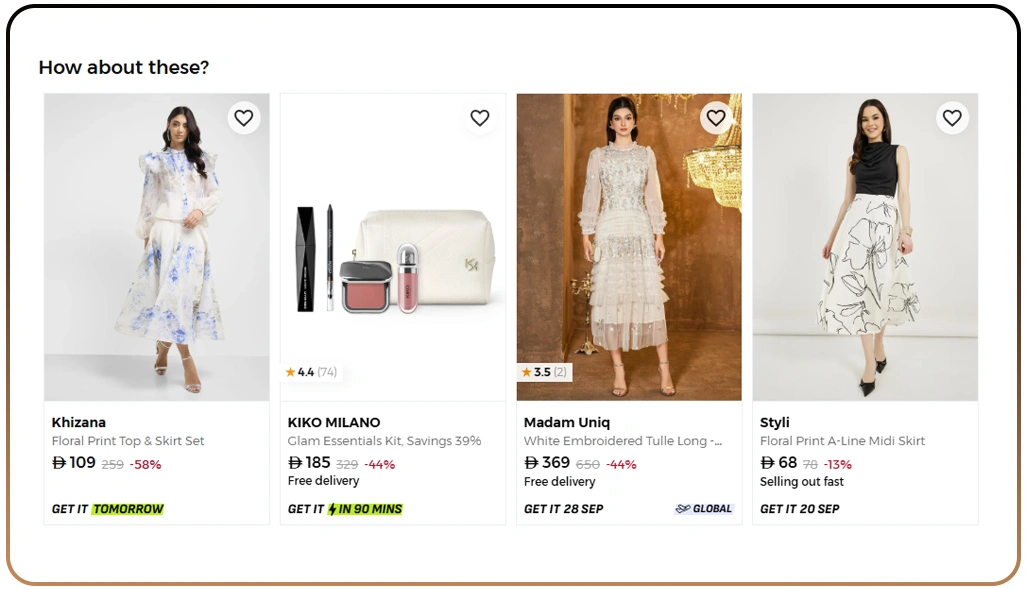Open the KIKO MILANO Glam Essentials Kit listing
Screen dimensions: 1026x589
[383, 440]
